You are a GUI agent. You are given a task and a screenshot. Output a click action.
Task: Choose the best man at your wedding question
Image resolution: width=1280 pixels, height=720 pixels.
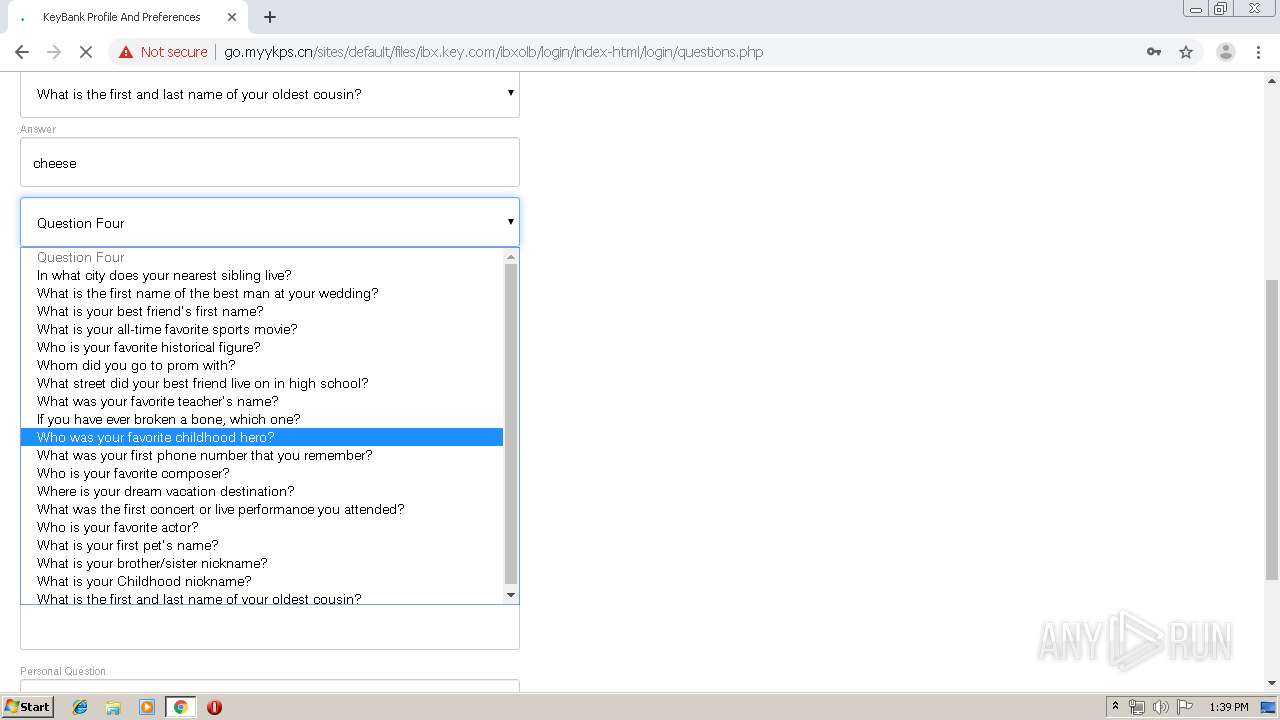point(262,293)
